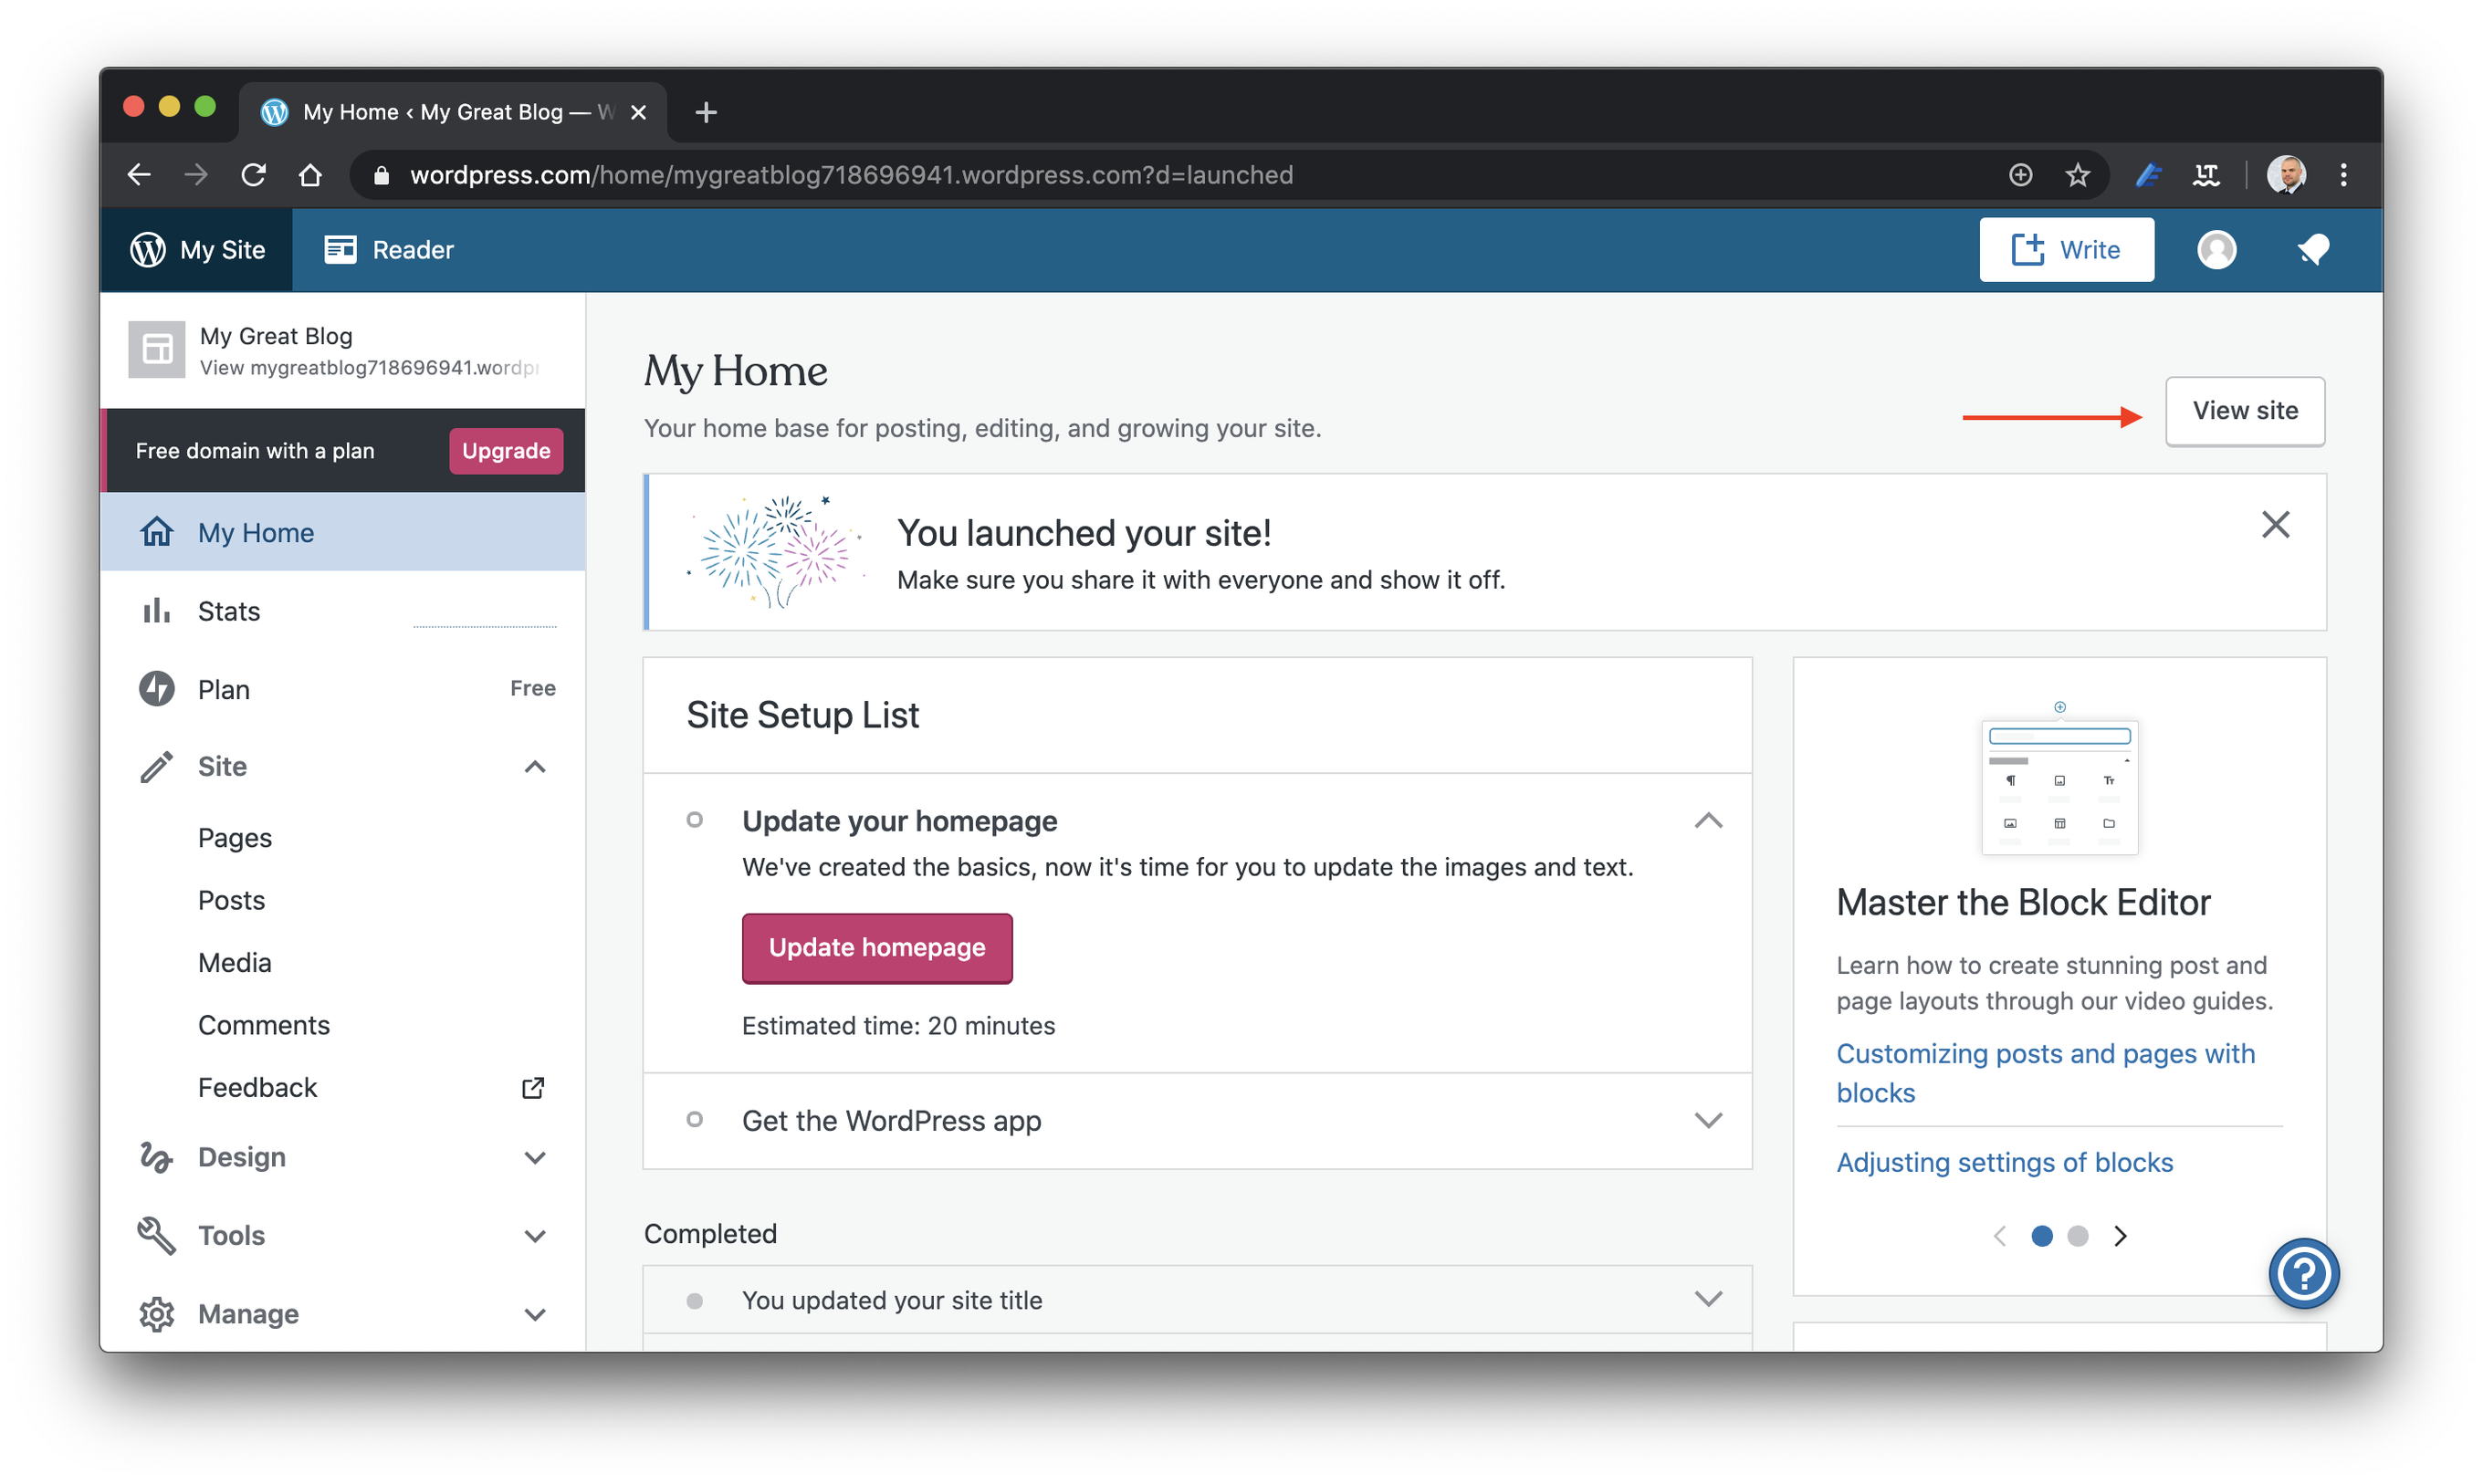Expand the Tools sidebar section
2483x1484 pixels.
point(535,1236)
